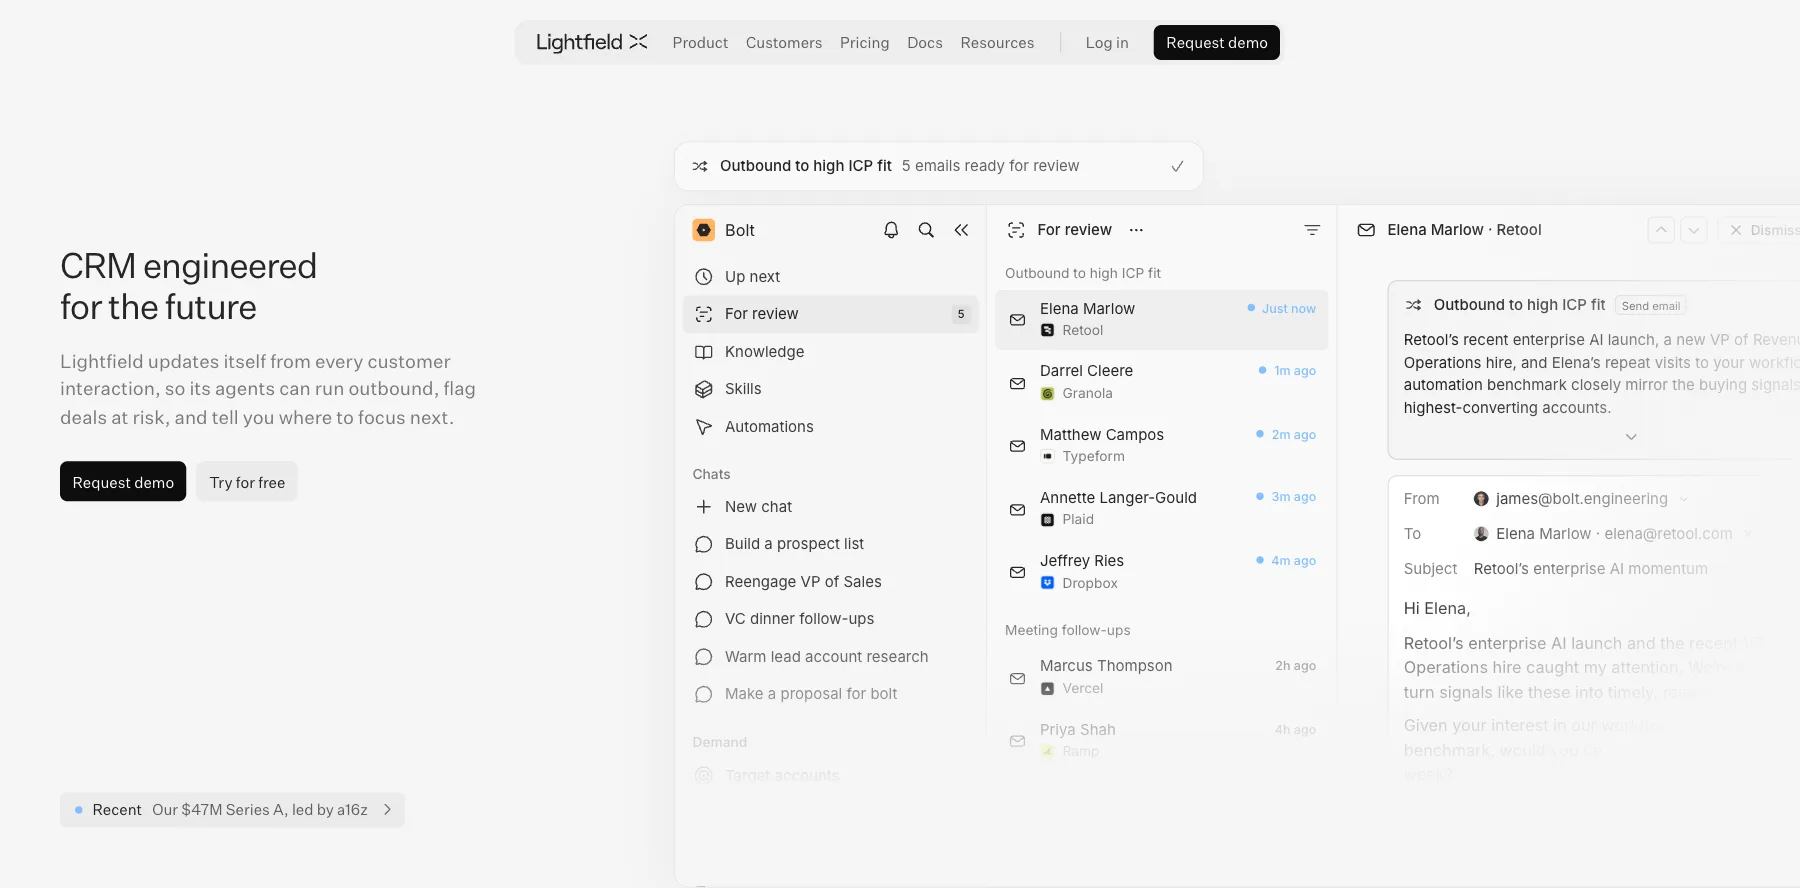Select Matthew Campos Typeform email

[x=1161, y=445]
